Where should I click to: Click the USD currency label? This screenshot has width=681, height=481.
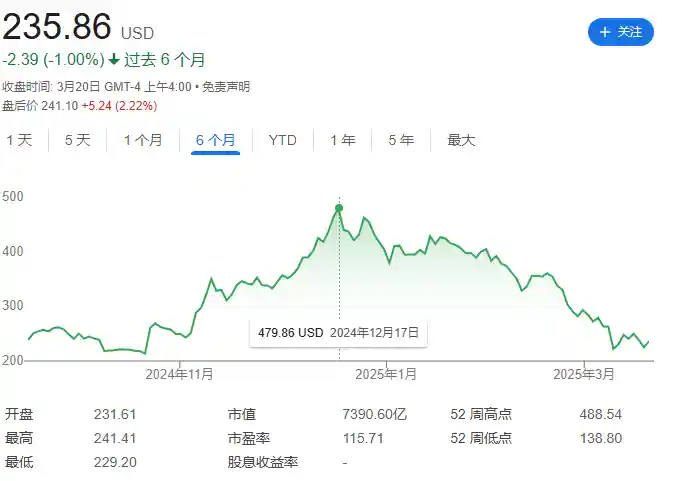point(137,33)
